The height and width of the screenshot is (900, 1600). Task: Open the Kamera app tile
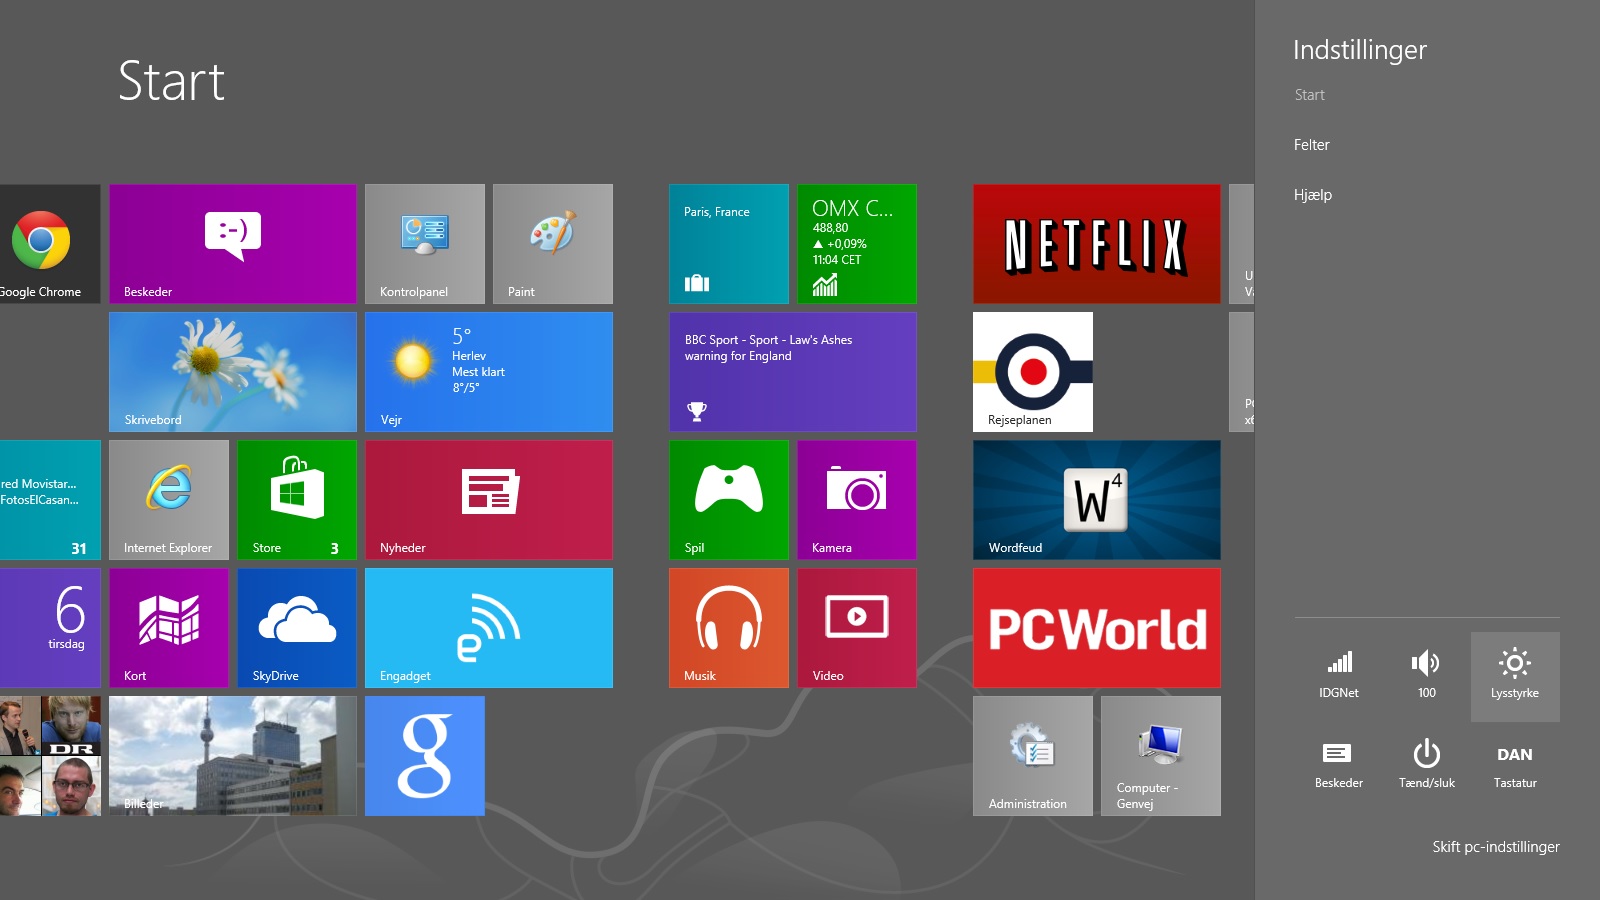coord(856,499)
